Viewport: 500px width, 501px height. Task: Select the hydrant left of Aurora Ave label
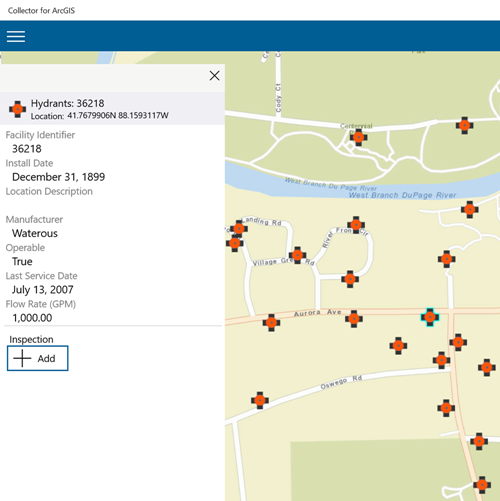[x=271, y=323]
